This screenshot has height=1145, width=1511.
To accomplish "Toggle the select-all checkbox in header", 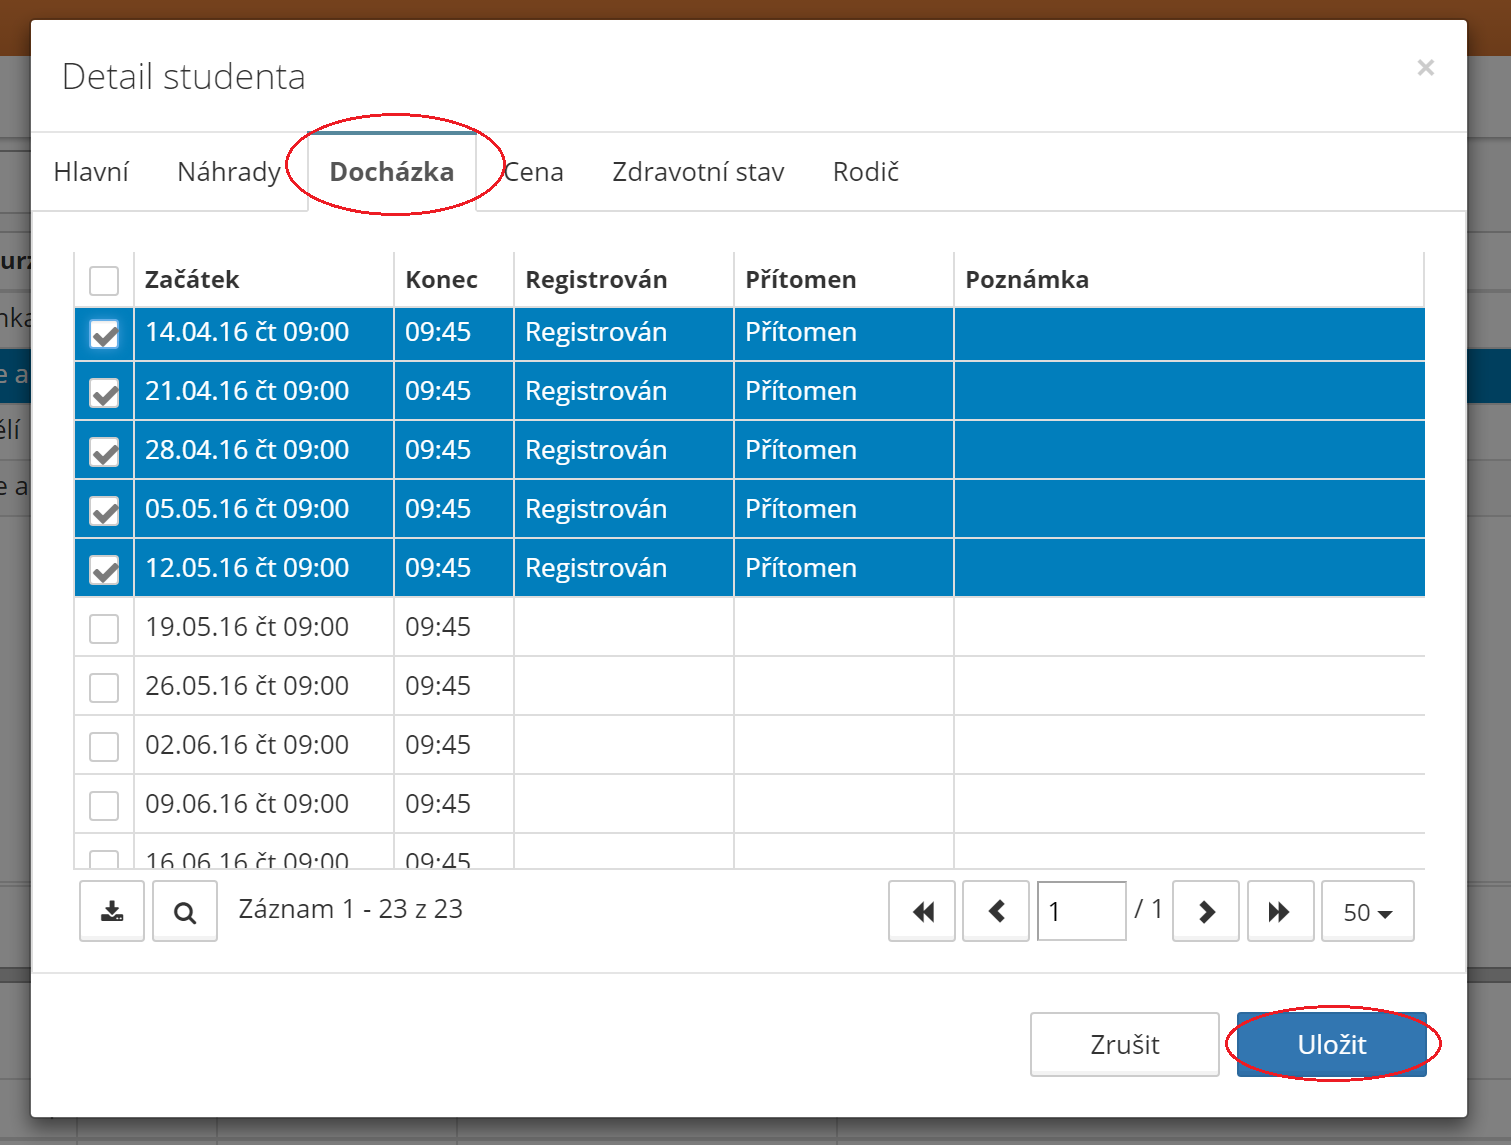I will coord(104,280).
